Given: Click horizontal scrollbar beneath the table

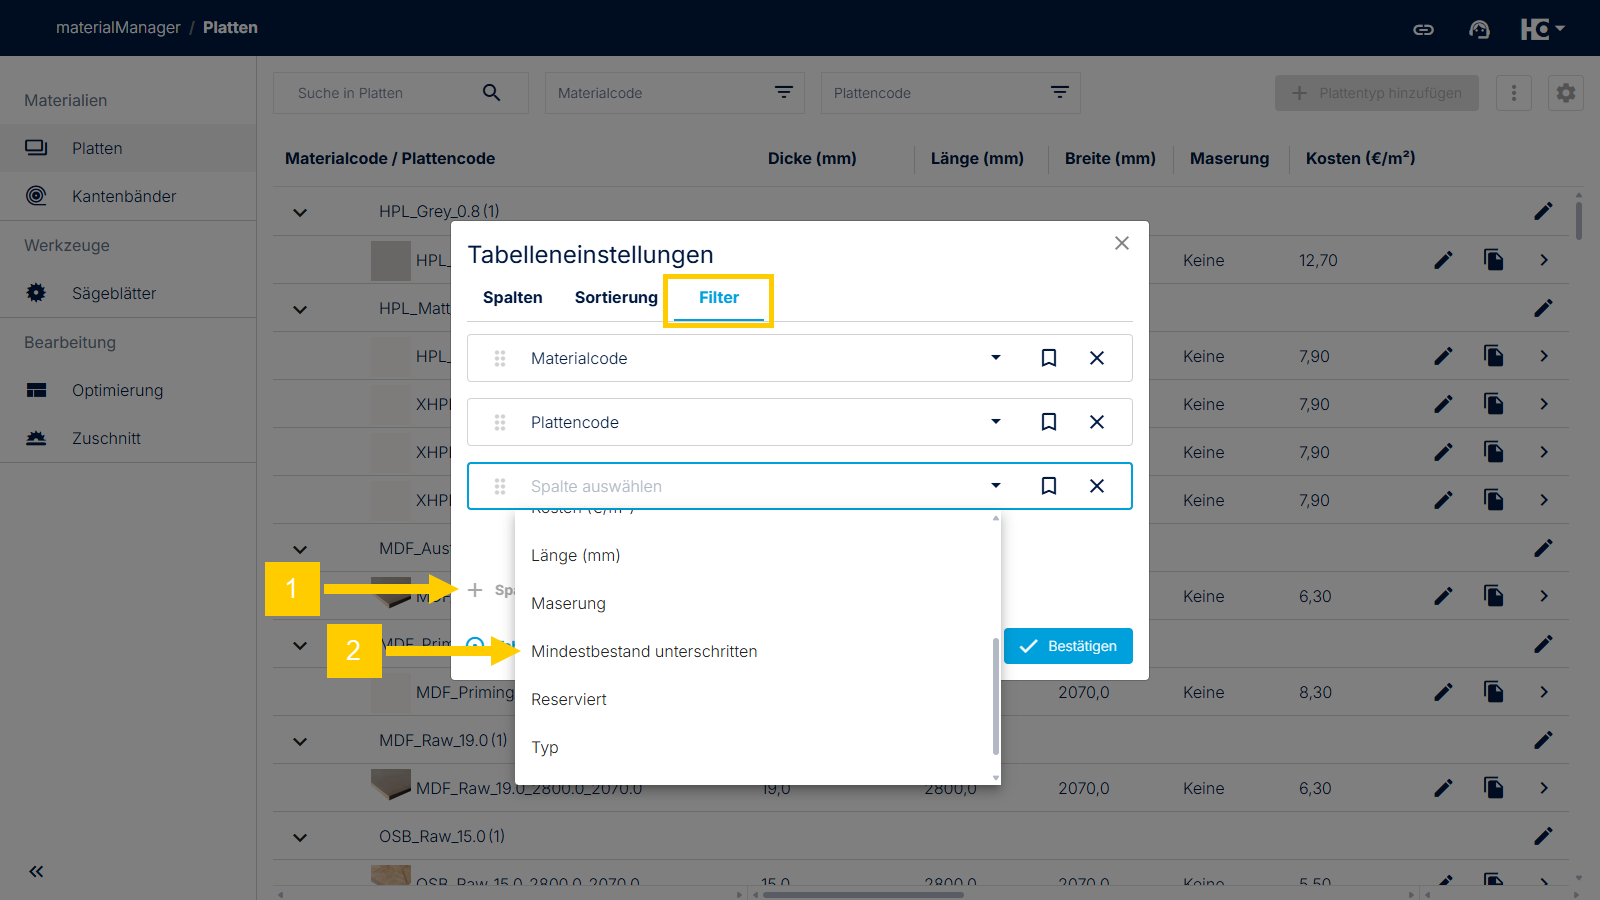Looking at the screenshot, I should coord(863,895).
